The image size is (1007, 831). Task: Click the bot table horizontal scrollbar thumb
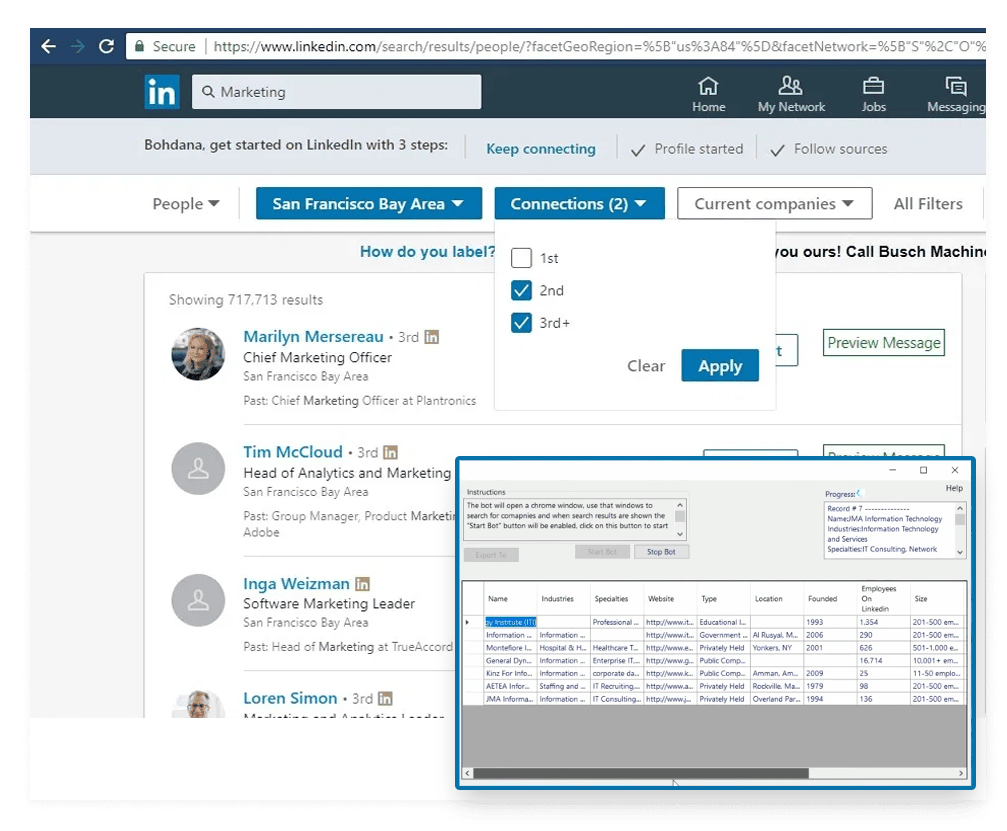[641, 773]
